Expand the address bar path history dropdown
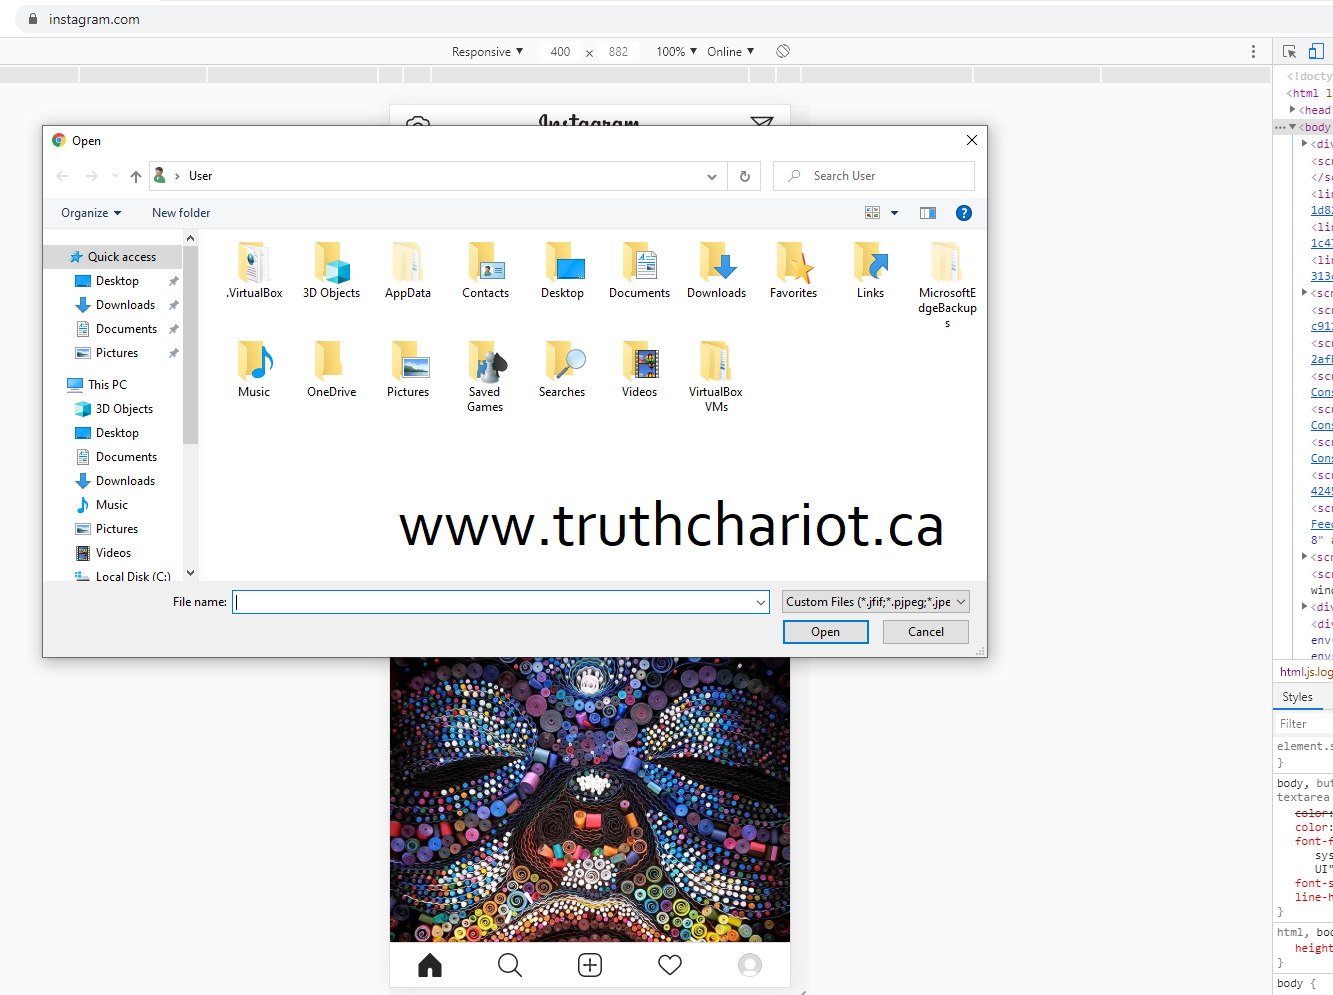 (x=712, y=176)
